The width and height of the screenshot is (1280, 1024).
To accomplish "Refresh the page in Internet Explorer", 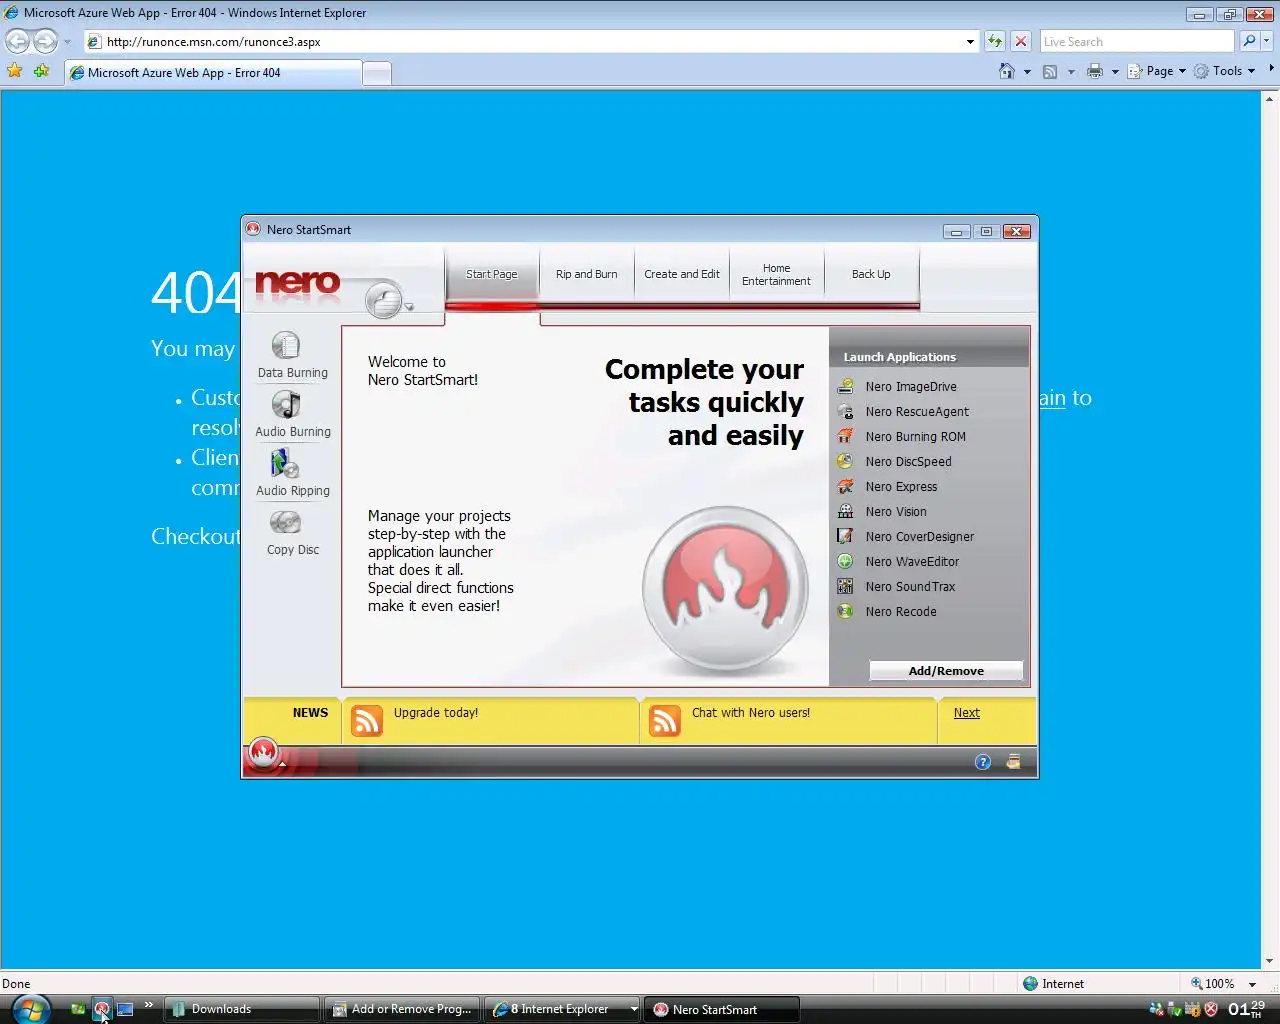I will (995, 41).
